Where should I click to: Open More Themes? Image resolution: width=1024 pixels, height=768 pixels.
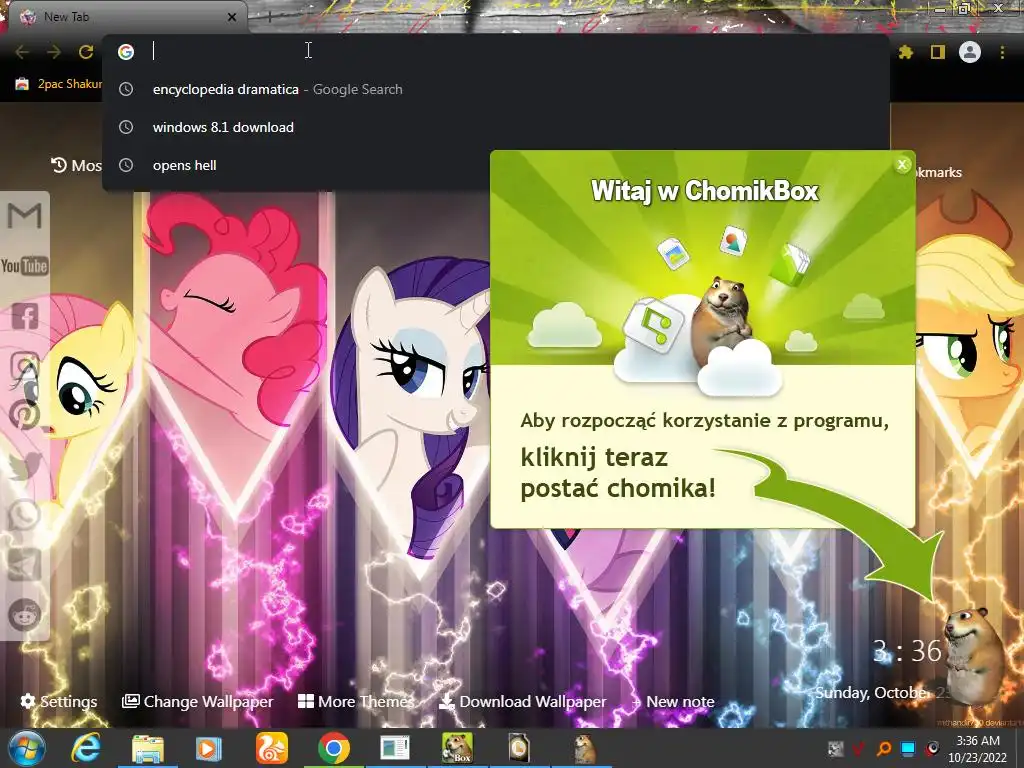(356, 701)
